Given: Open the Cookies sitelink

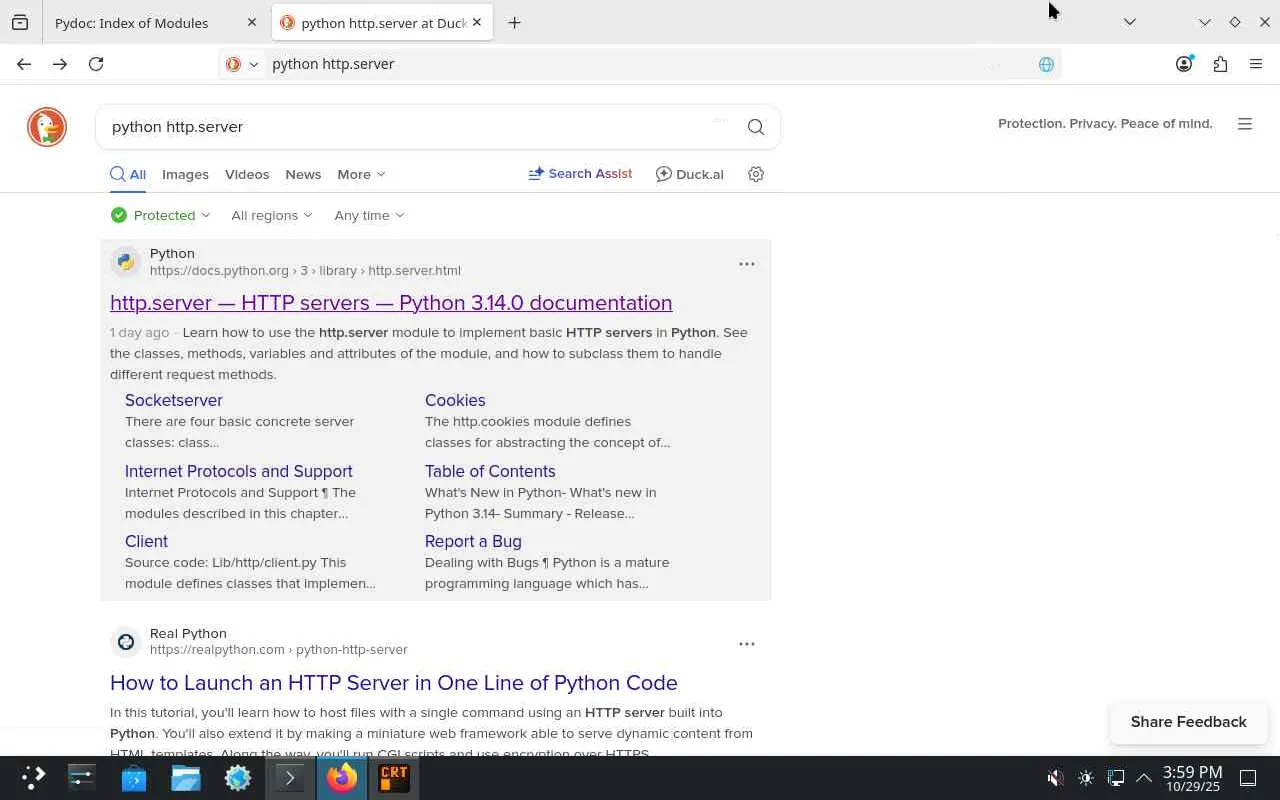Looking at the screenshot, I should 455,400.
